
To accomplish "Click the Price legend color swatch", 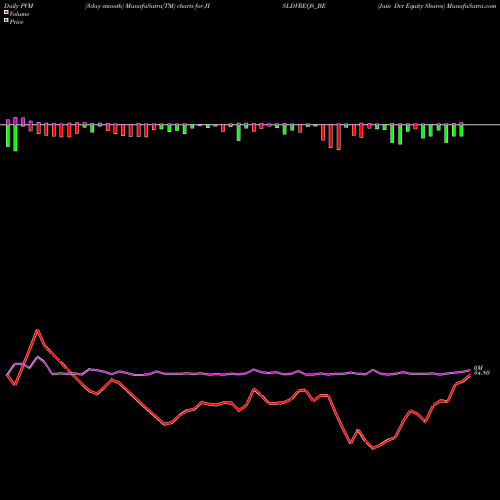I will click(x=6, y=20).
